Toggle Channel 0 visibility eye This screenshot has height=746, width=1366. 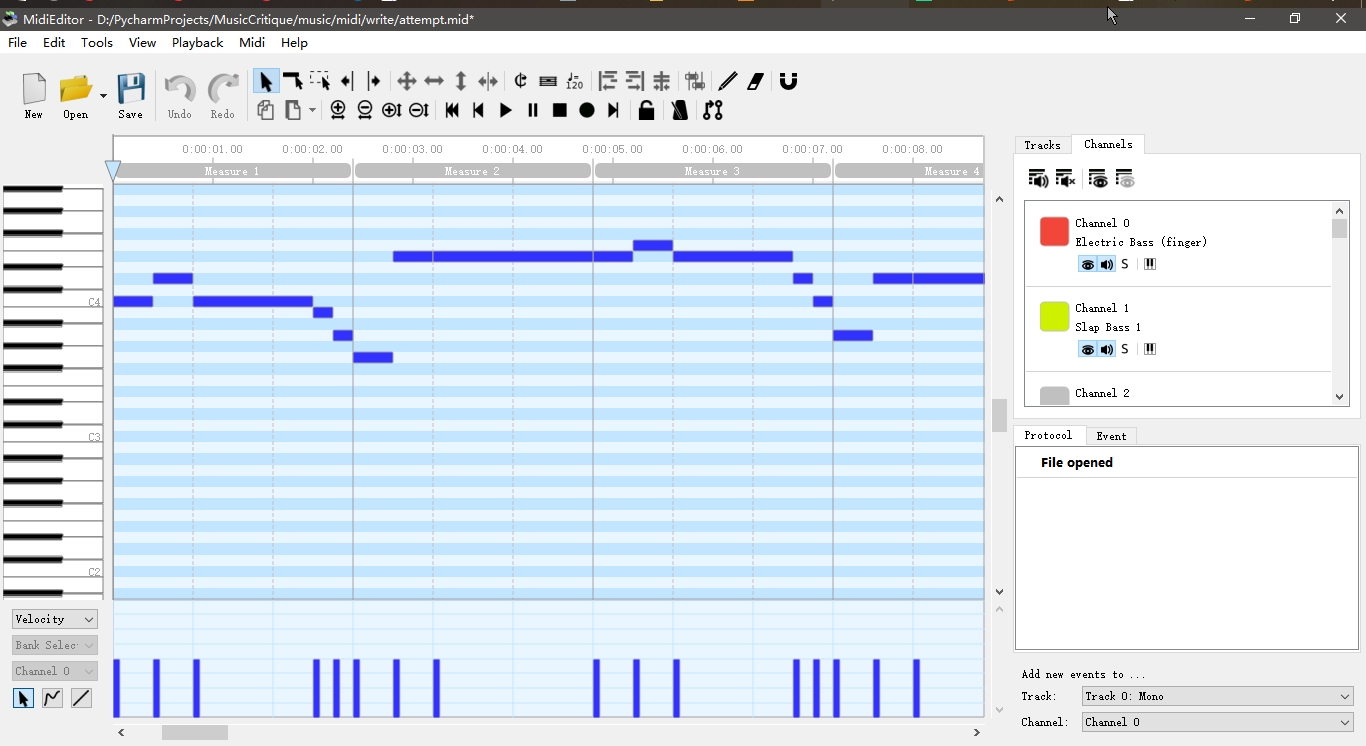coord(1088,264)
